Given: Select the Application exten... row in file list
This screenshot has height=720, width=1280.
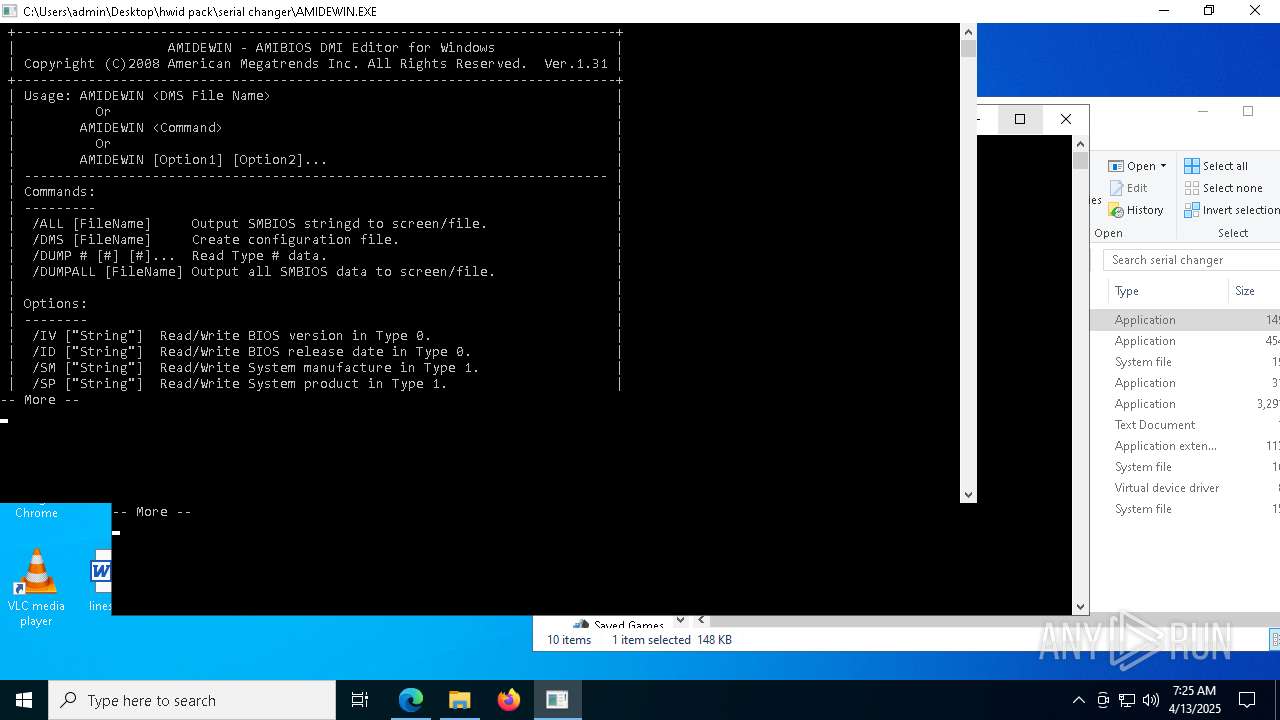Looking at the screenshot, I should (1185, 446).
